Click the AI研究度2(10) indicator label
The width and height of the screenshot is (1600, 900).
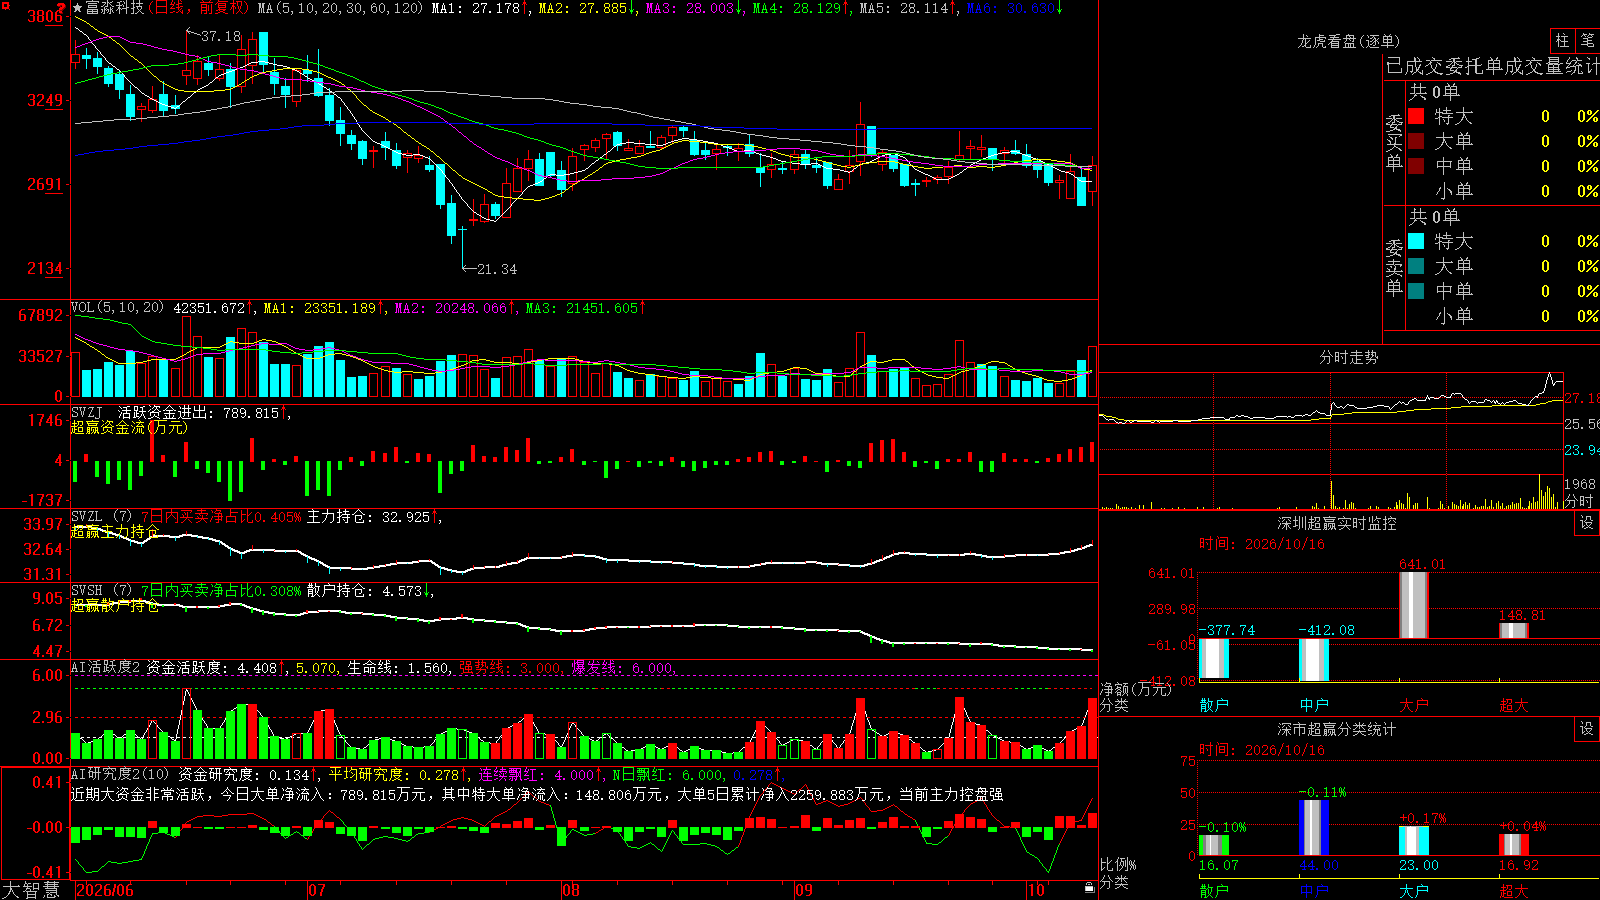[121, 774]
